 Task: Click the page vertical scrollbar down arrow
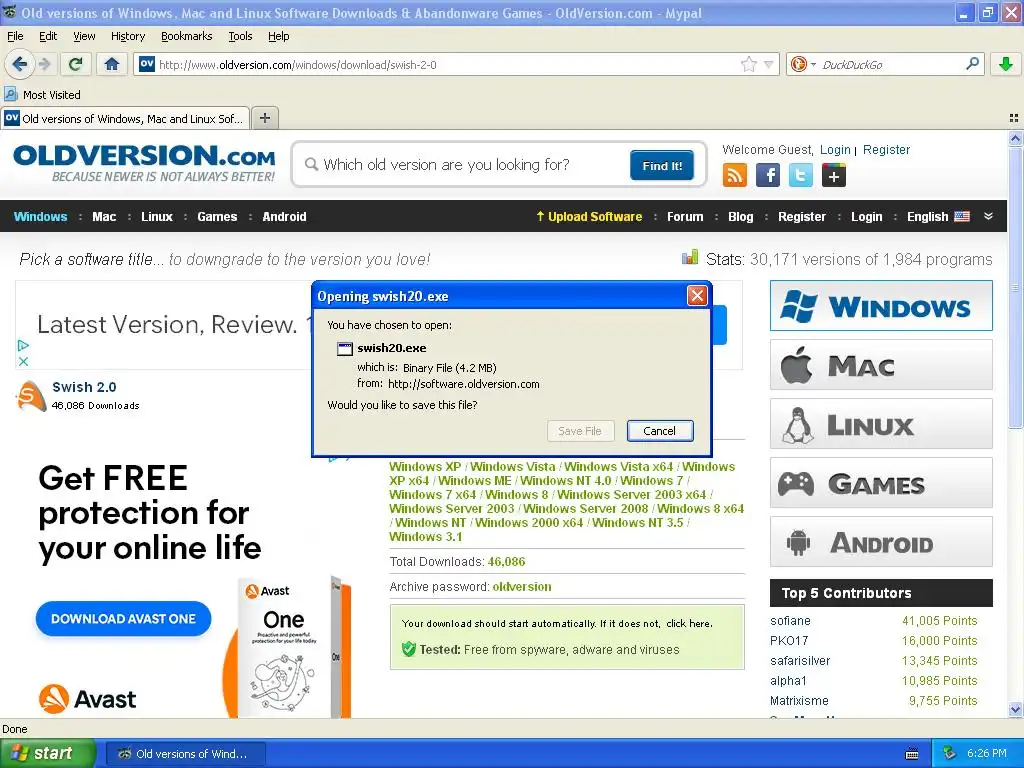pyautogui.click(x=1015, y=710)
